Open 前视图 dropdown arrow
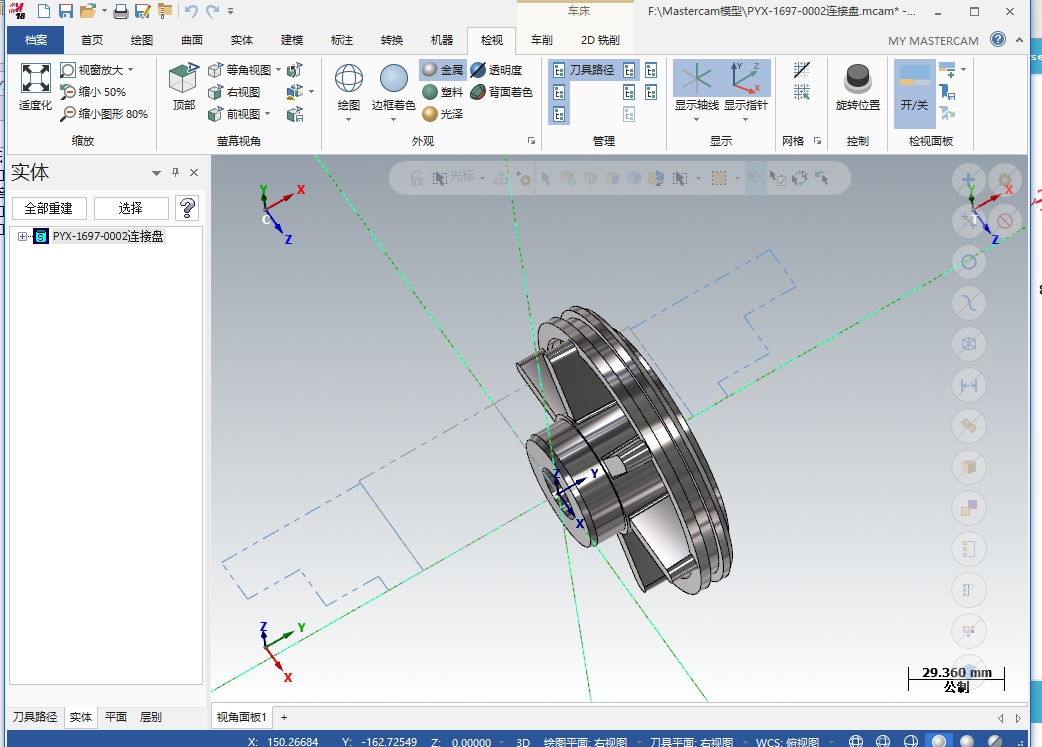The width and height of the screenshot is (1042, 747). [268, 114]
